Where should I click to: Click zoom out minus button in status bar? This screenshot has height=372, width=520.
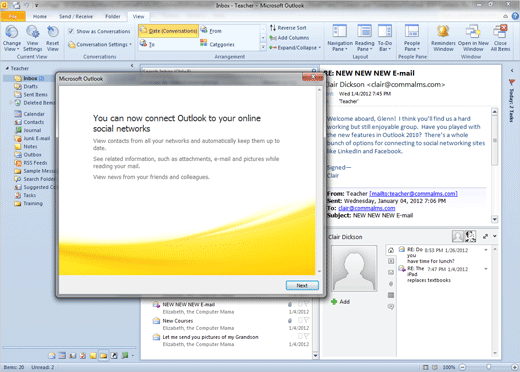462,367
